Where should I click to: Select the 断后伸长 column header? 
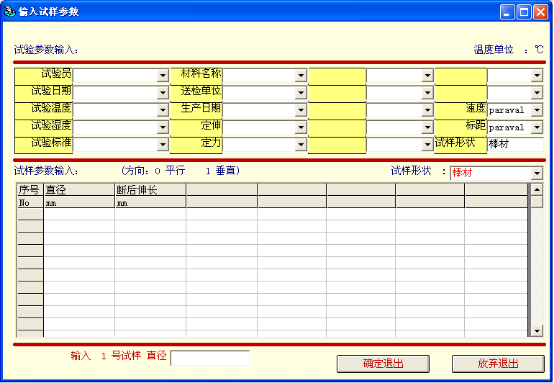[151, 190]
